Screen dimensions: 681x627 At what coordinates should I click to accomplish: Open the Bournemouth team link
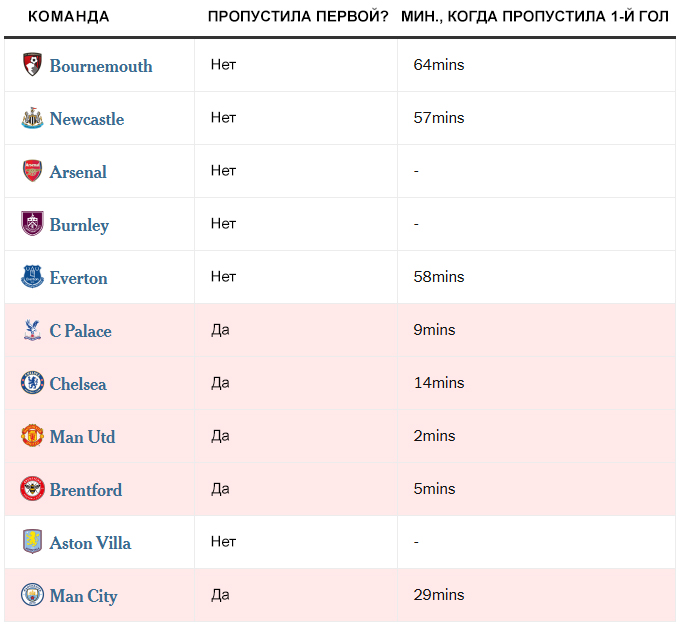coord(101,66)
